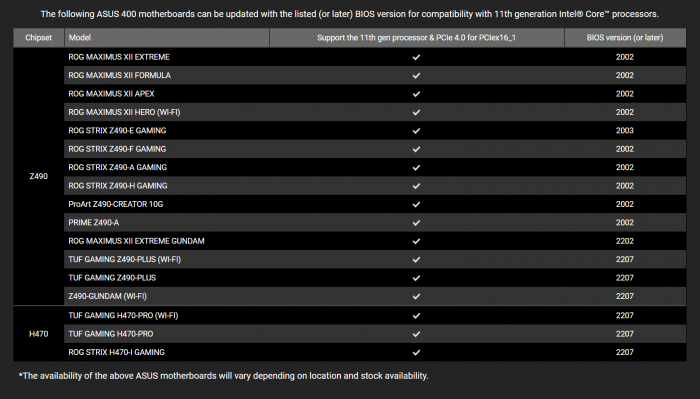Screen dimensions: 700x399
Task: Click checkmark for ROG MAXIMUS XII EXTREME
Action: tap(416, 57)
